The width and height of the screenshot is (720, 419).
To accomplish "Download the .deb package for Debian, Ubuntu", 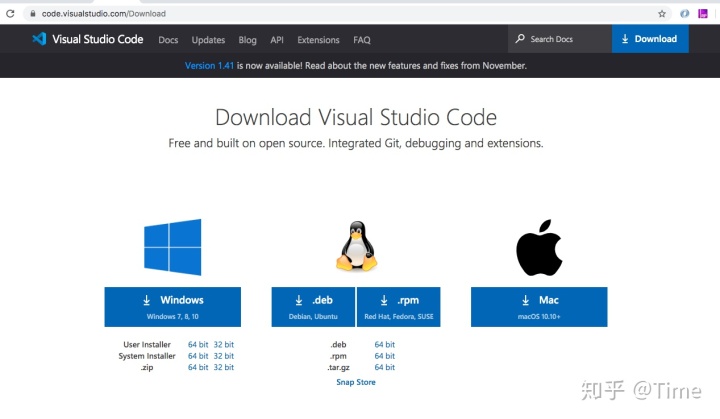I will (313, 307).
